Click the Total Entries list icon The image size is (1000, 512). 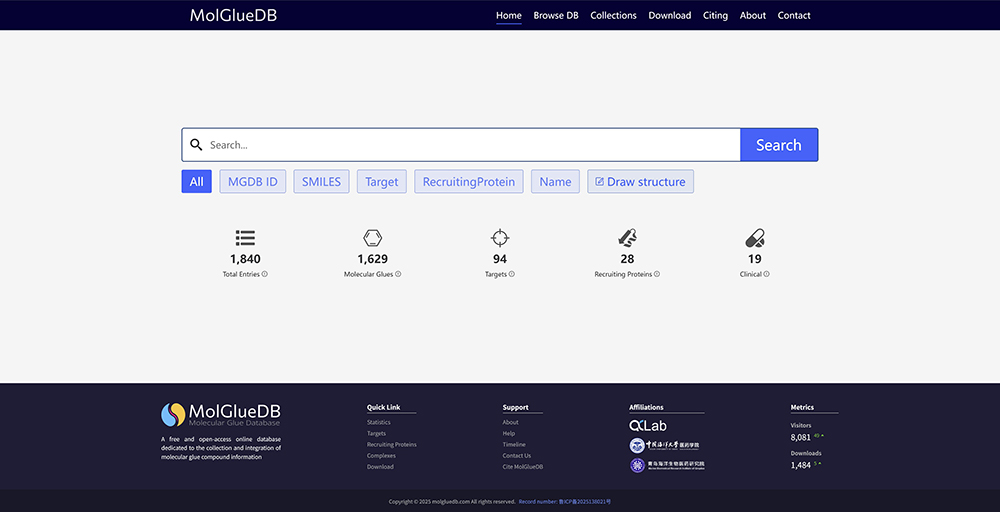[x=245, y=238]
